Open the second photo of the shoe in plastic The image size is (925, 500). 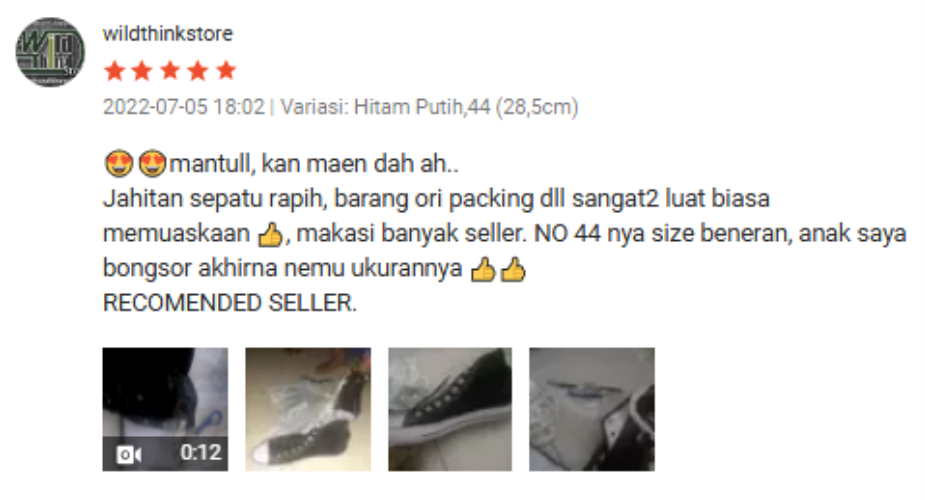pyautogui.click(x=308, y=409)
